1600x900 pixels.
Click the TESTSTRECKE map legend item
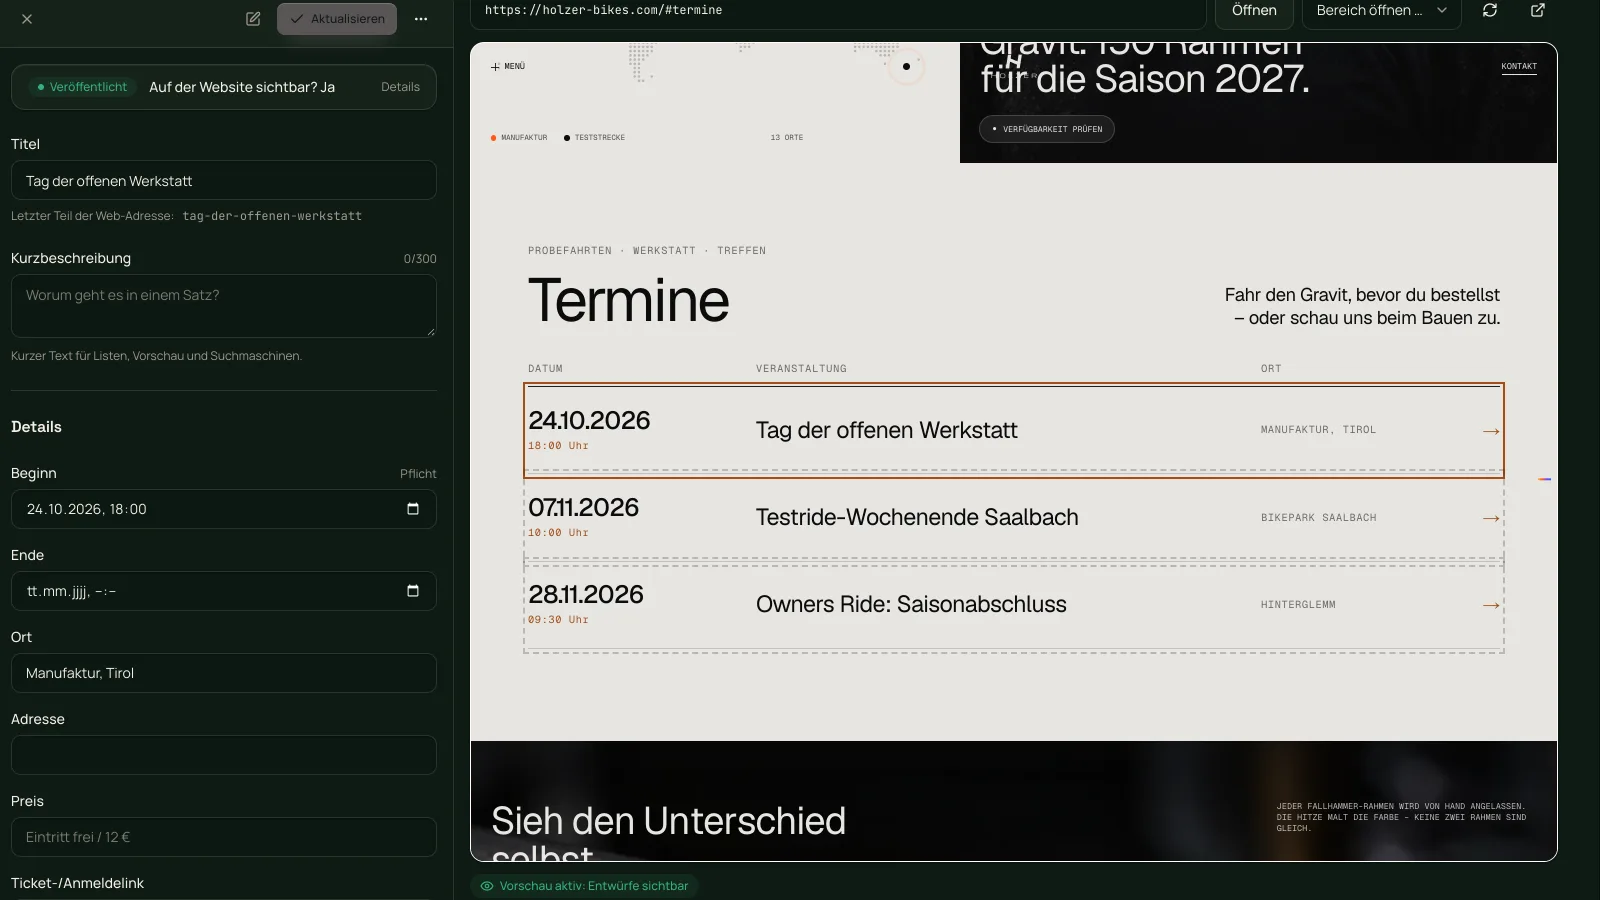point(595,138)
